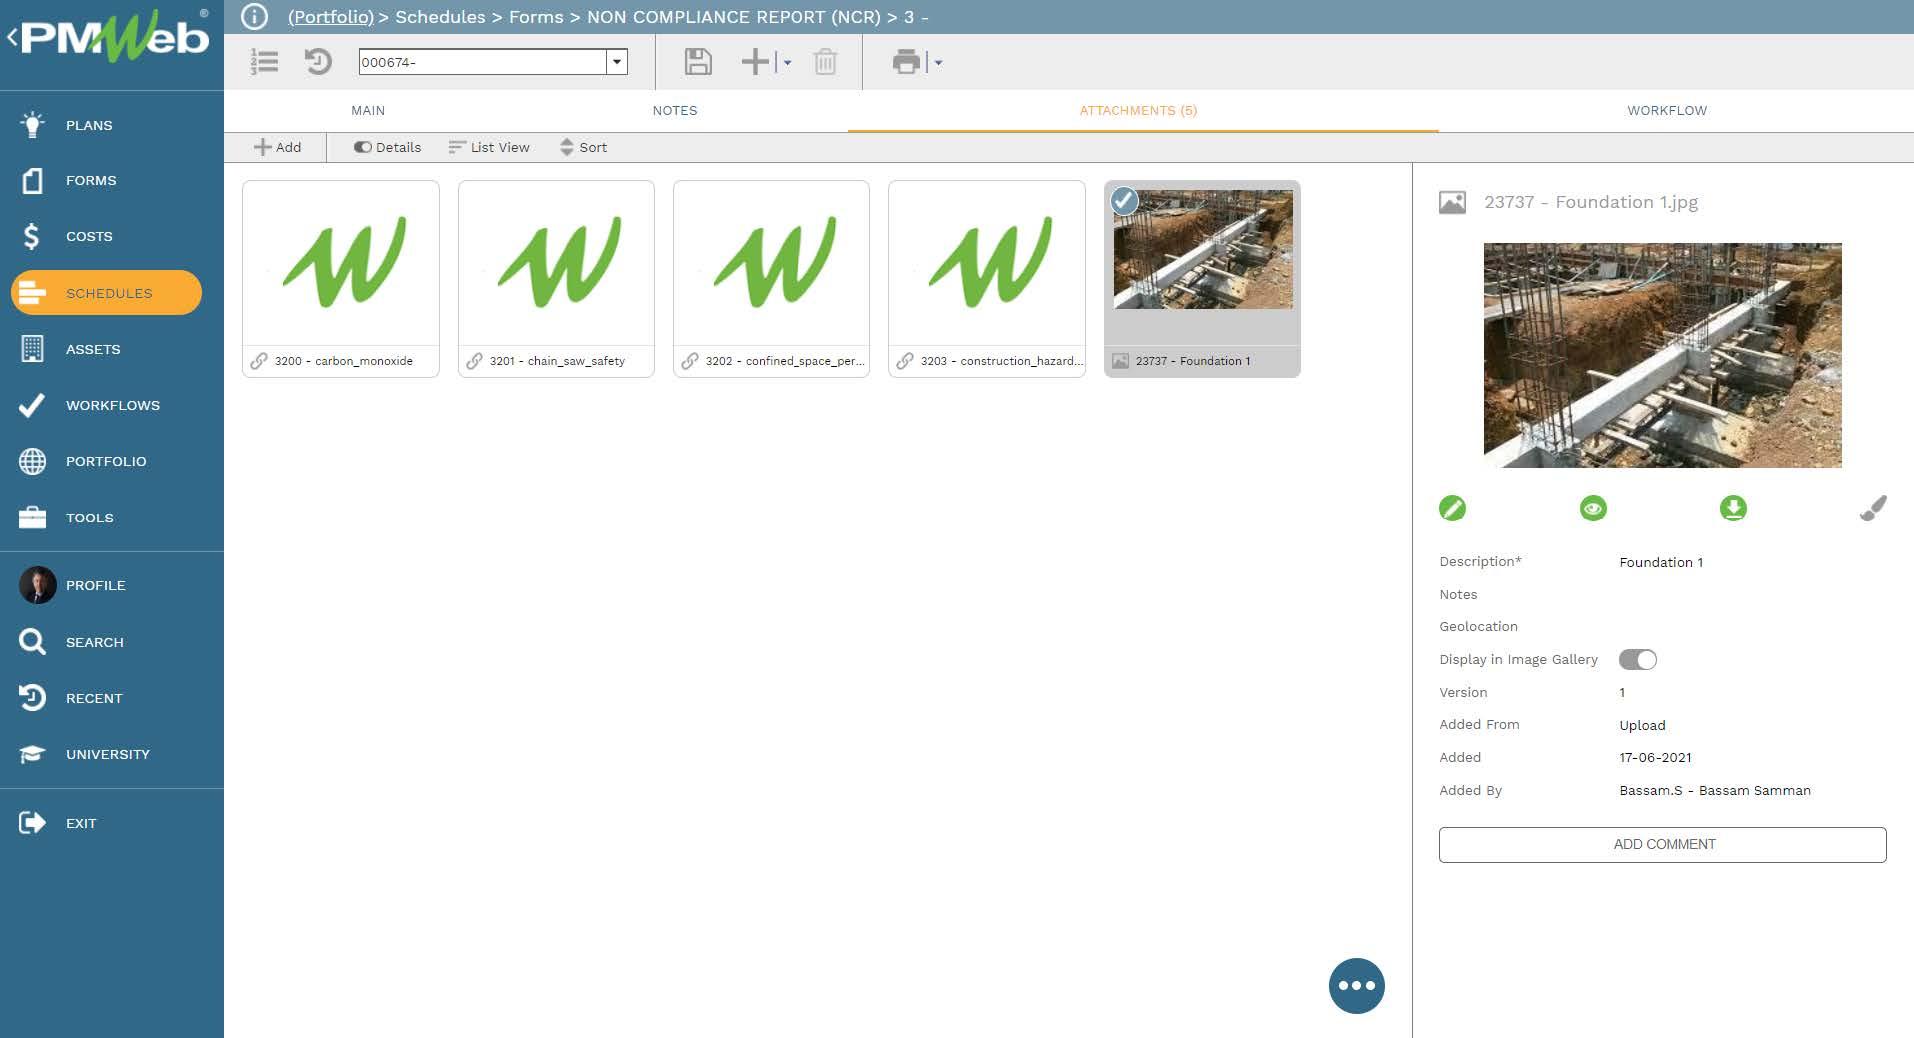
Task: Click the Description field value Foundation 1
Action: (x=1661, y=562)
